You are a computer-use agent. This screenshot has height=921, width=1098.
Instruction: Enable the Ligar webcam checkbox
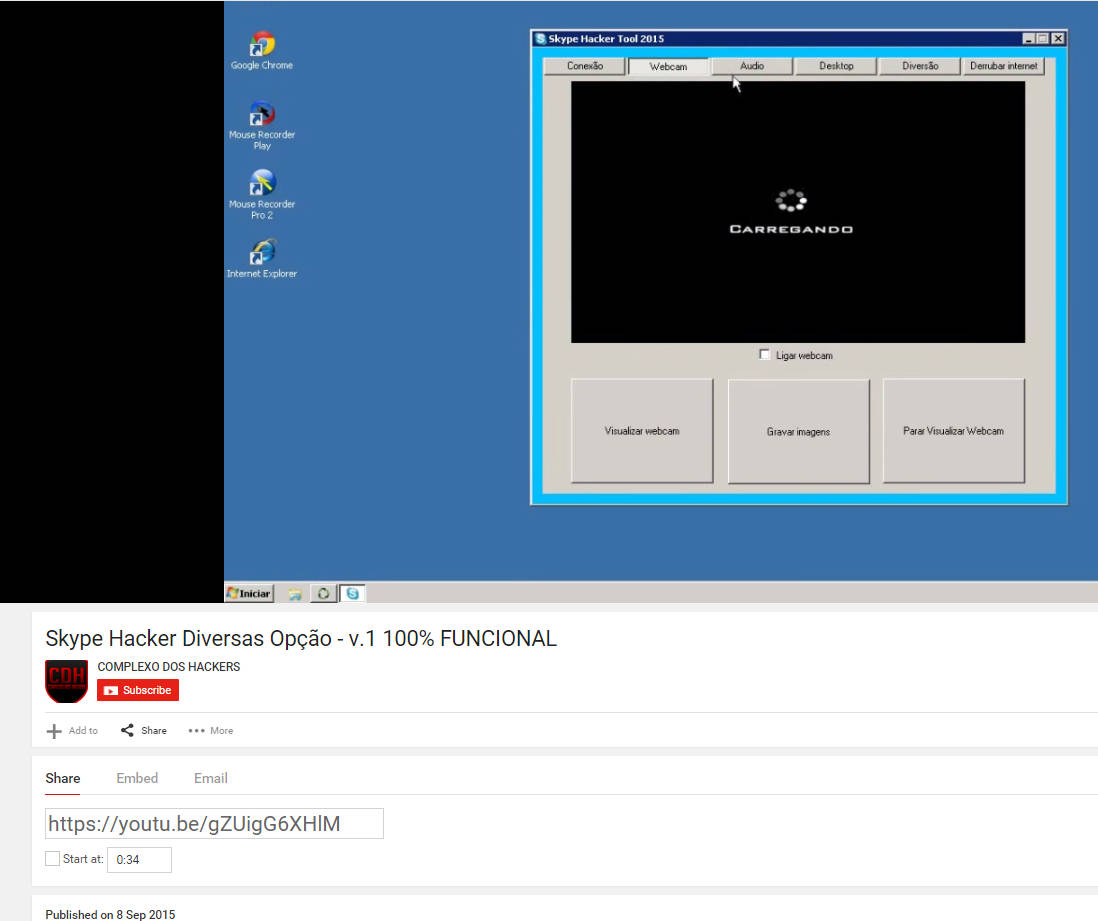[x=765, y=354]
